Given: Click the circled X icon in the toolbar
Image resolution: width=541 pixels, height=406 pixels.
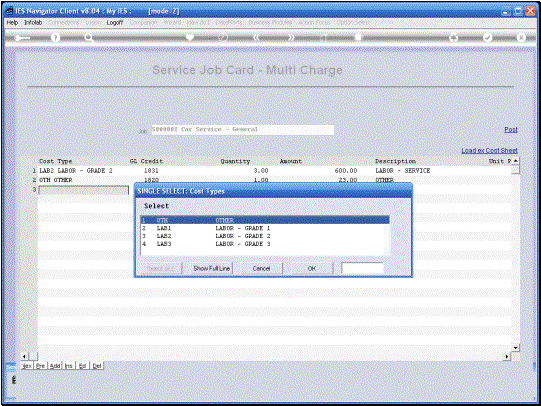Looking at the screenshot, I should click(x=521, y=37).
